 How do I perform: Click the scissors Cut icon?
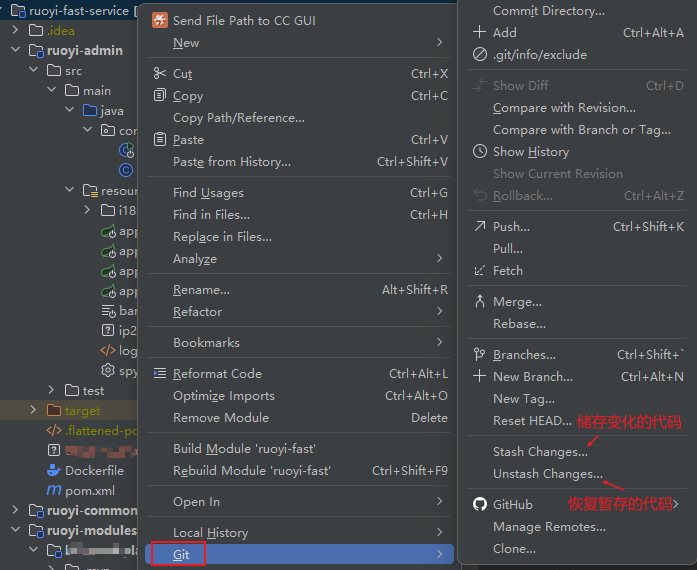pyautogui.click(x=160, y=73)
